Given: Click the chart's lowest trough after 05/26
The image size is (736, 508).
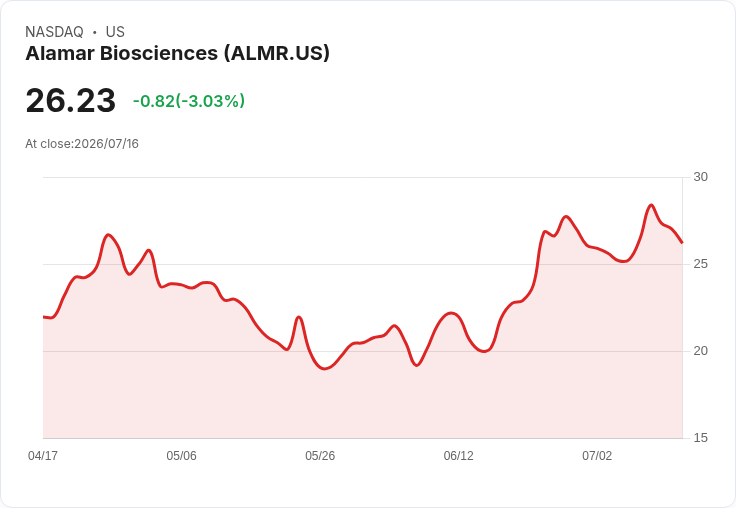Looking at the screenshot, I should click(x=324, y=369).
